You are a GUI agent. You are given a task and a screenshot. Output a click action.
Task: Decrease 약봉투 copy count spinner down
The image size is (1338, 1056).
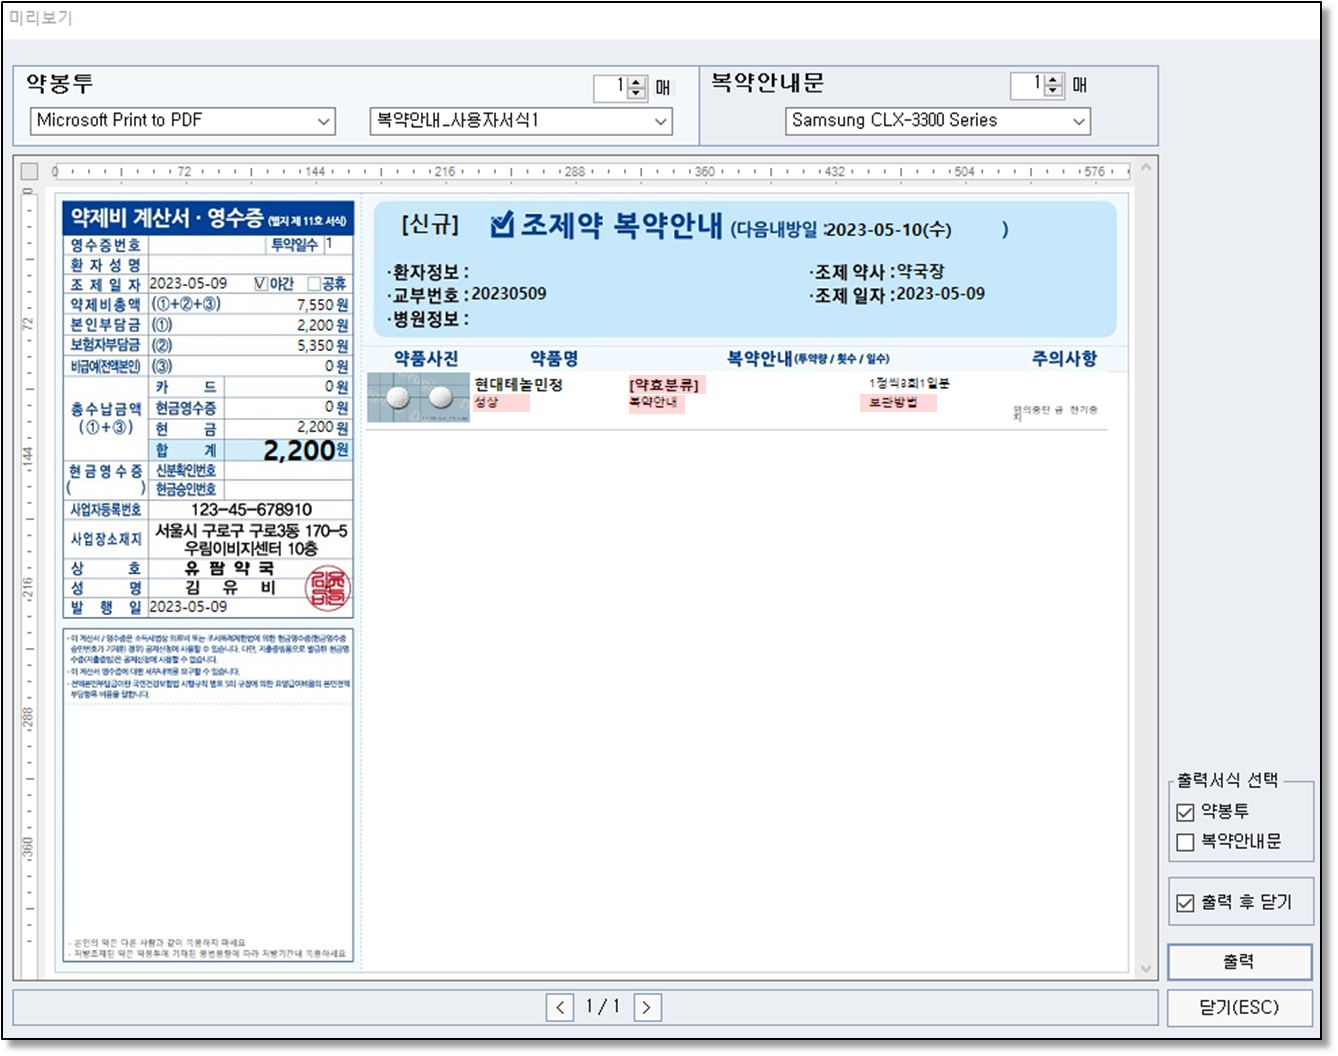coord(637,93)
